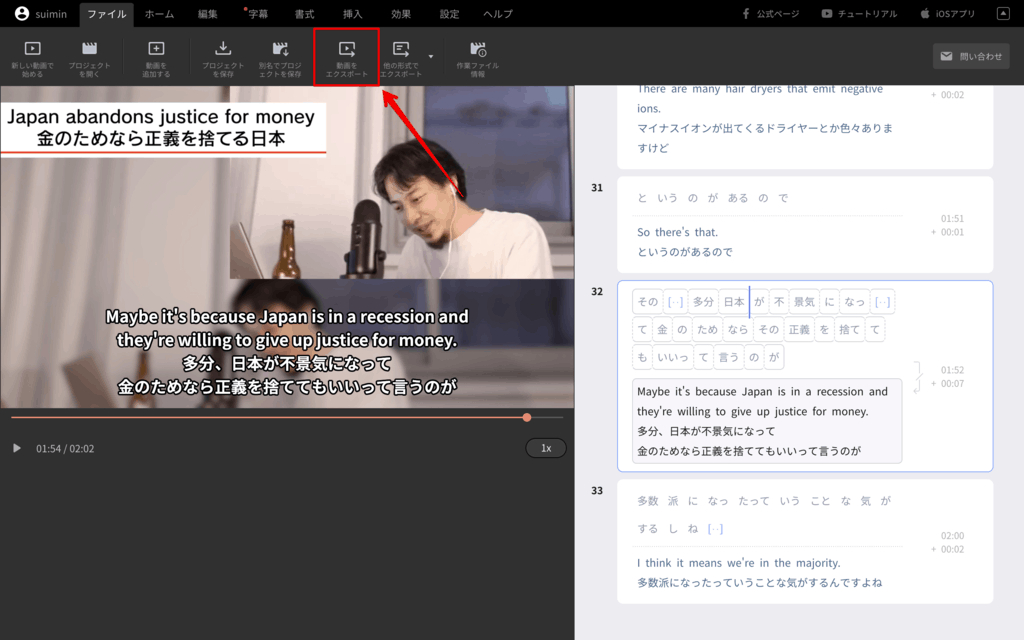Export in another format (他の形式でエクスポート)
The height and width of the screenshot is (640, 1024).
coord(400,58)
